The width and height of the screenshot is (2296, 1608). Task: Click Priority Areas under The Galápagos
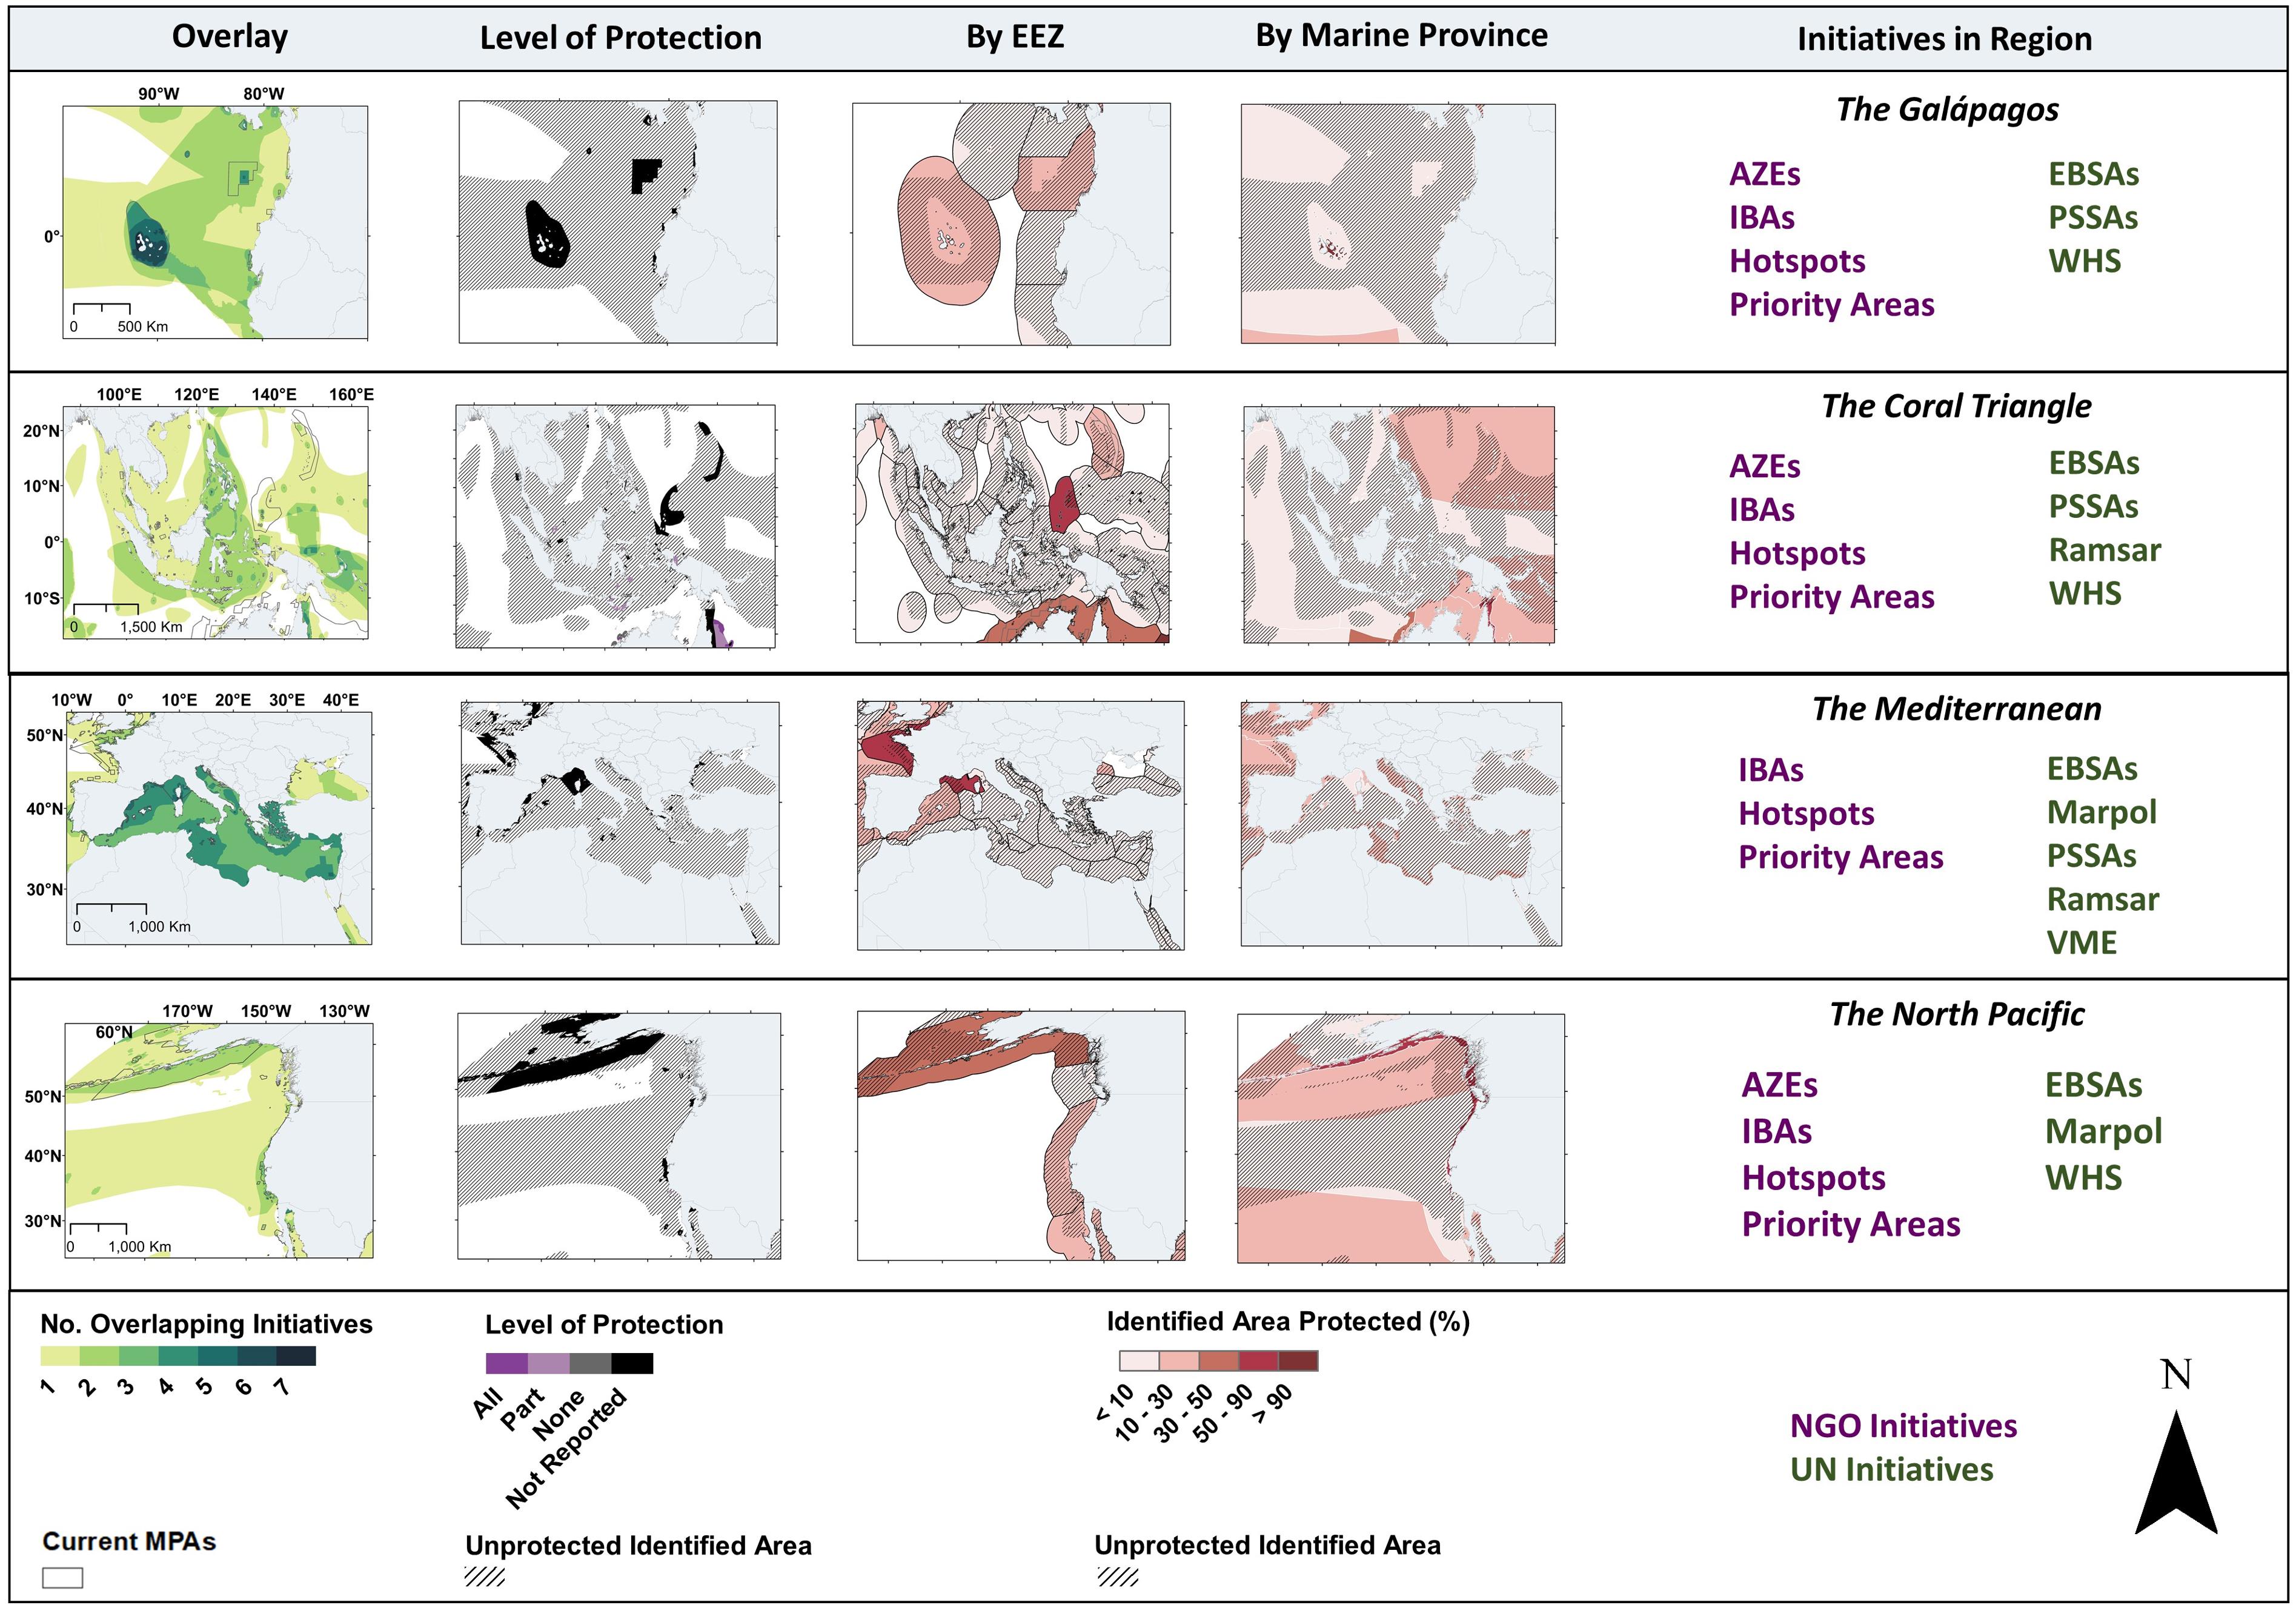tap(1832, 304)
